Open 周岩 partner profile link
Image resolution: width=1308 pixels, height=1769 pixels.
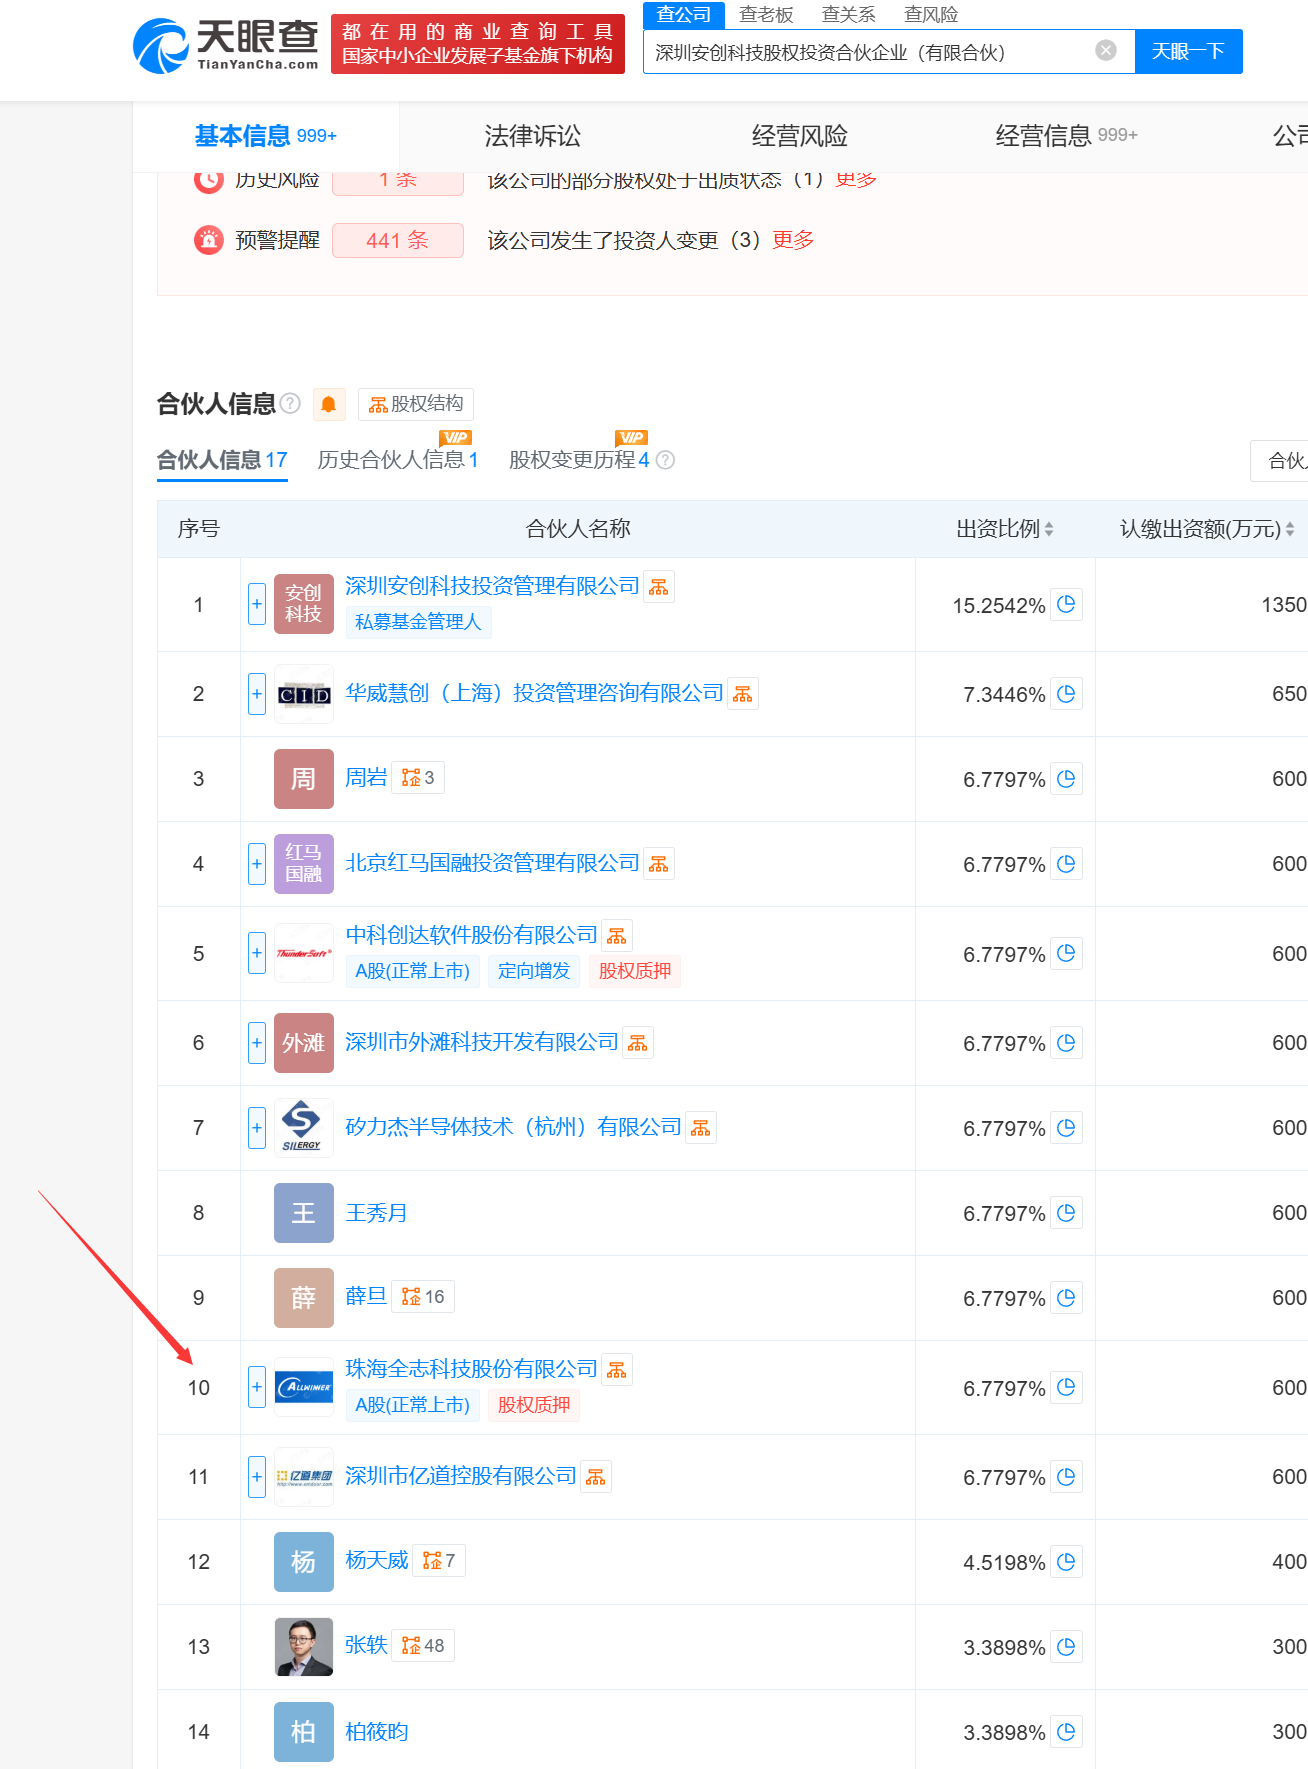click(366, 778)
